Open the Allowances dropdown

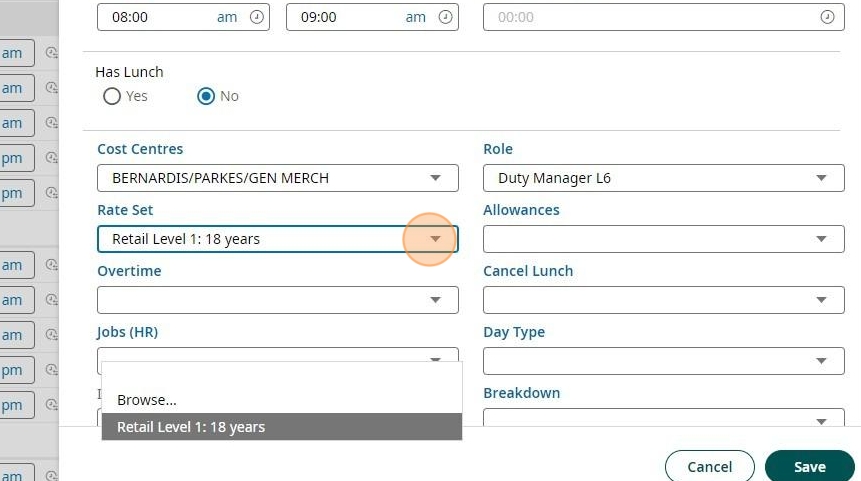(x=822, y=239)
